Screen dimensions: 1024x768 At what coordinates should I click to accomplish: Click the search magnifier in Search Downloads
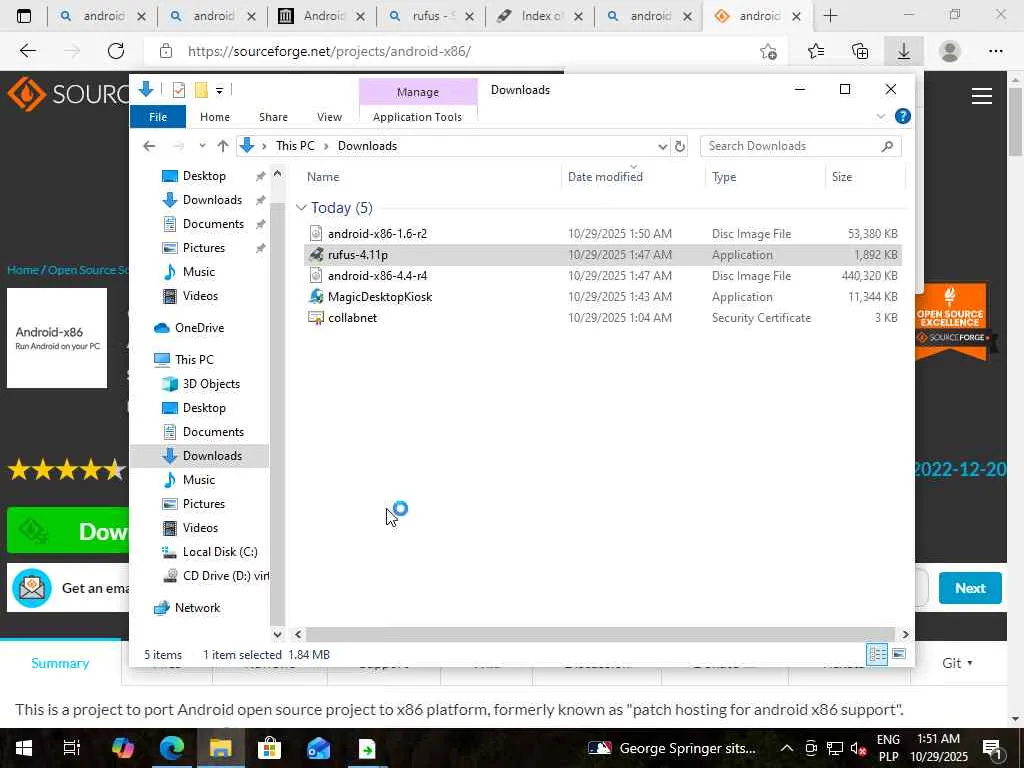coord(887,146)
